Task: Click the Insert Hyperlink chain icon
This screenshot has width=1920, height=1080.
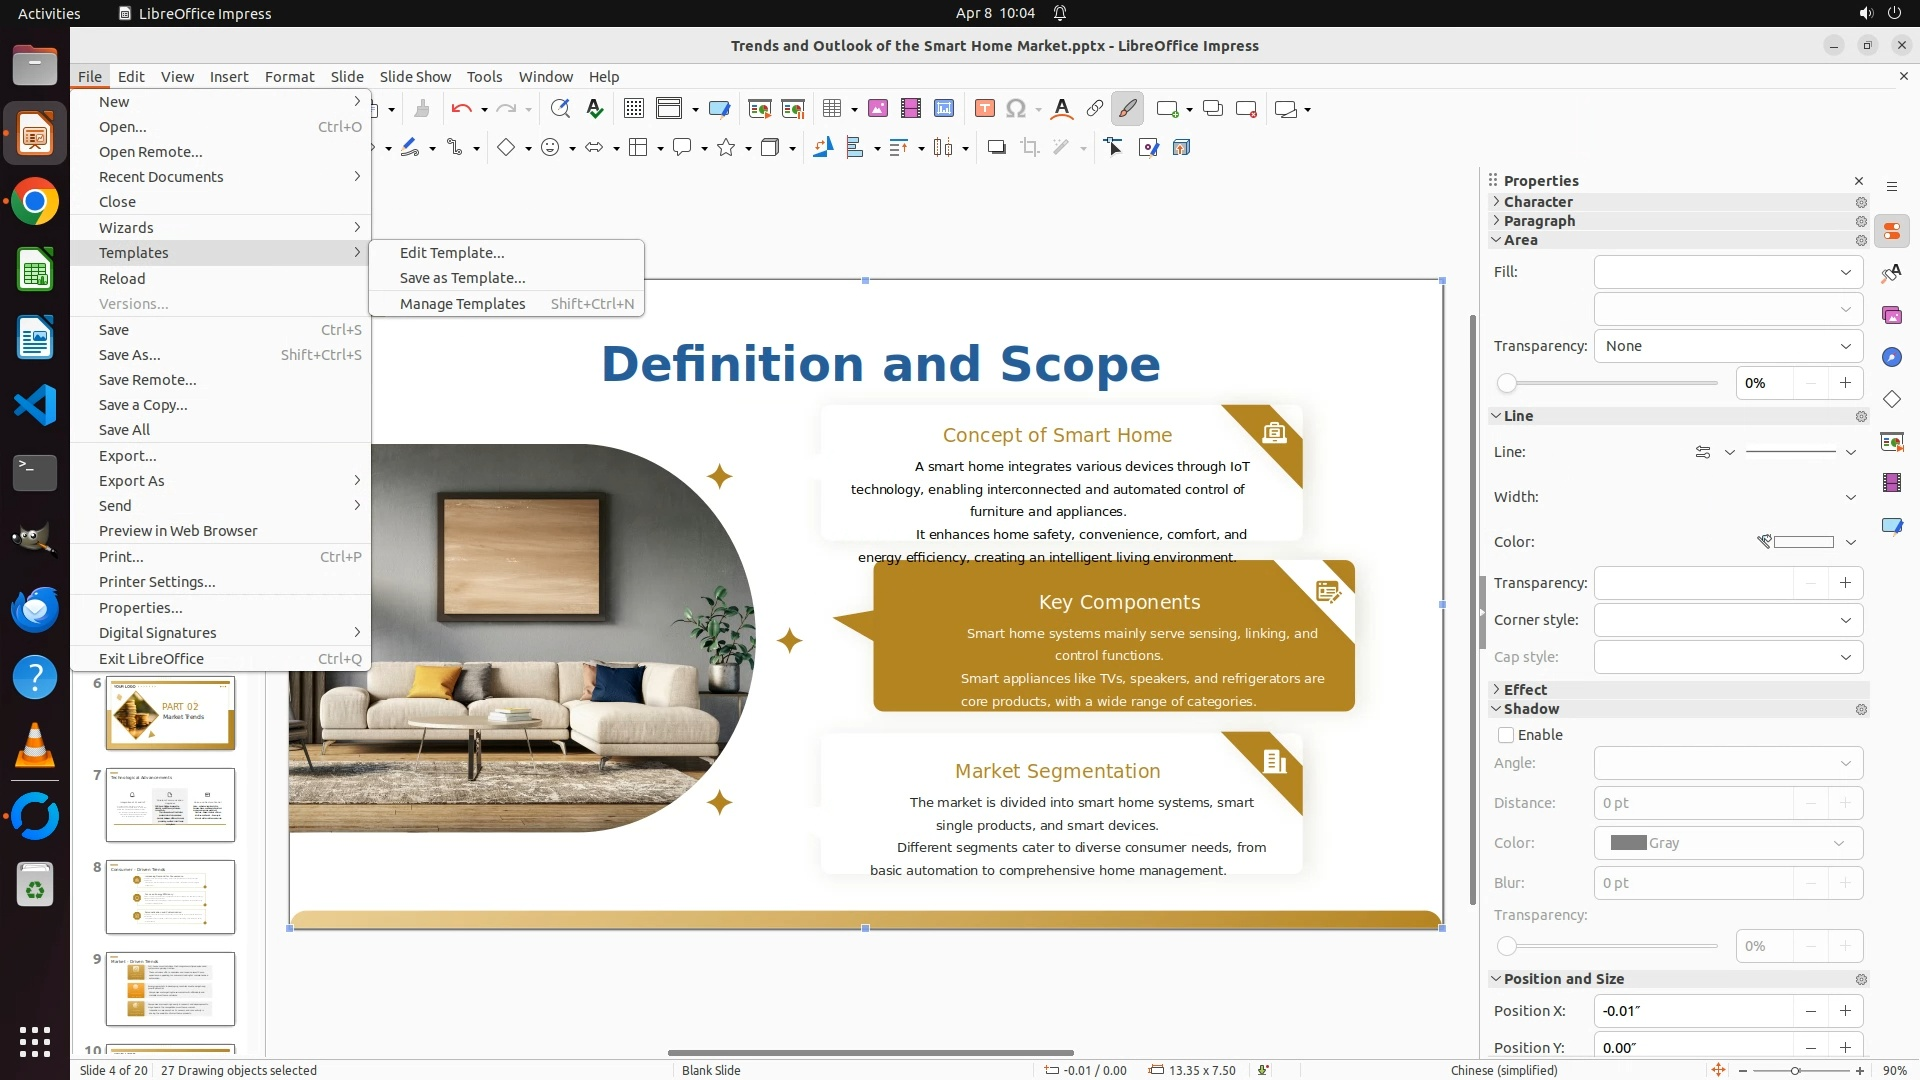Action: 1094,109
